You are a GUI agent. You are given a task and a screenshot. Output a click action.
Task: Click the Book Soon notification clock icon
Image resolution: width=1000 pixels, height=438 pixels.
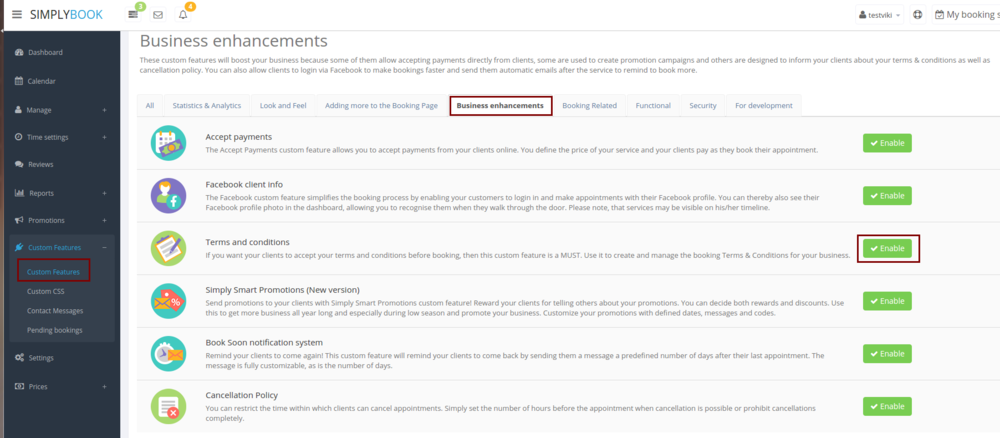pyautogui.click(x=168, y=353)
